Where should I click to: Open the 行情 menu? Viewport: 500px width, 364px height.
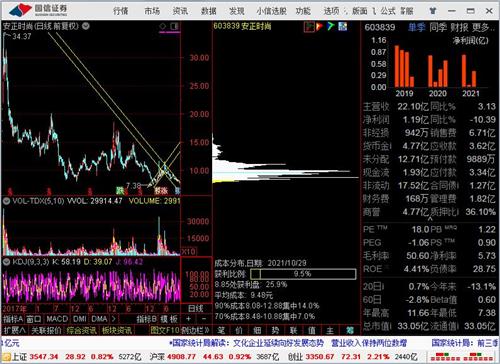pyautogui.click(x=121, y=11)
